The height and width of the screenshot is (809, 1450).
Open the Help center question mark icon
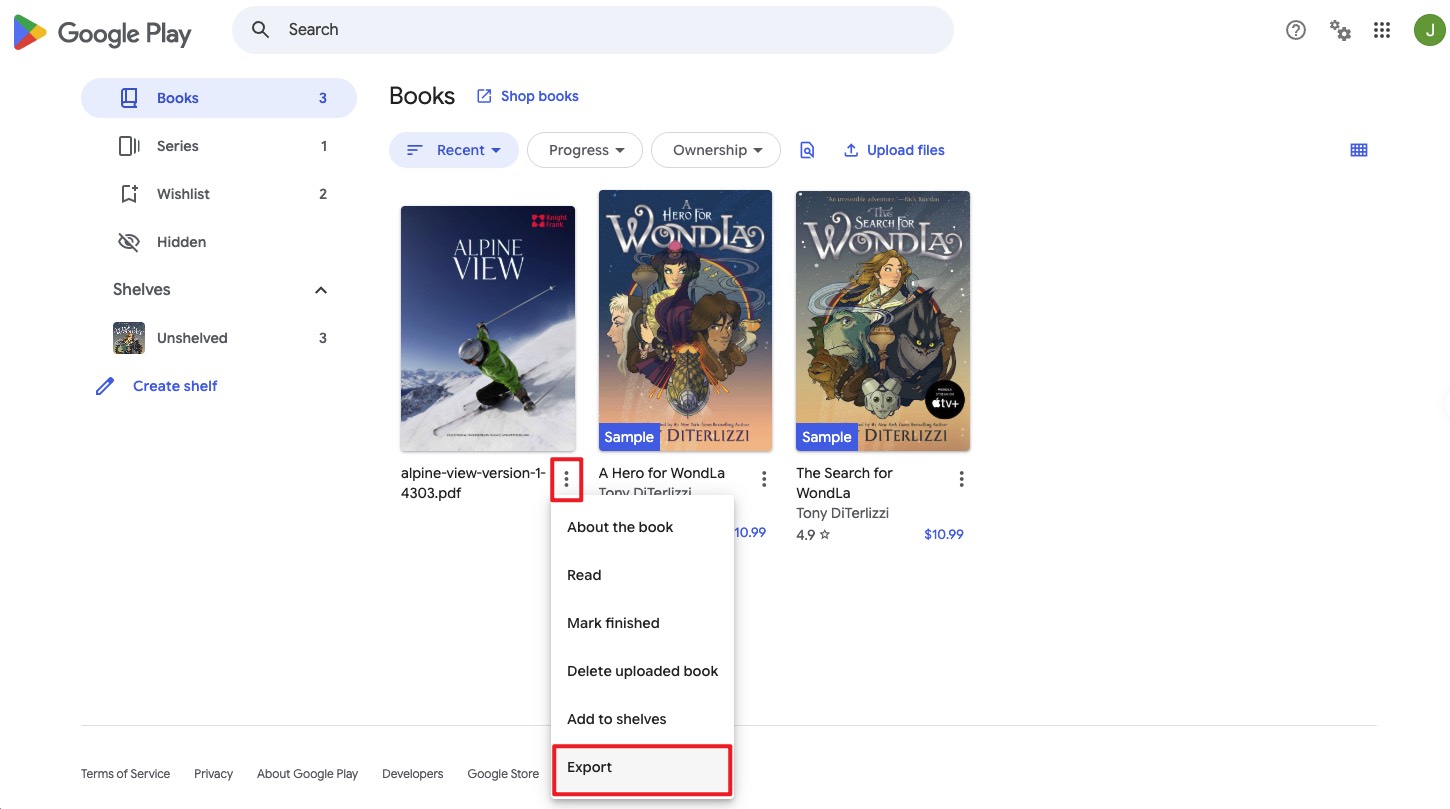1296,30
